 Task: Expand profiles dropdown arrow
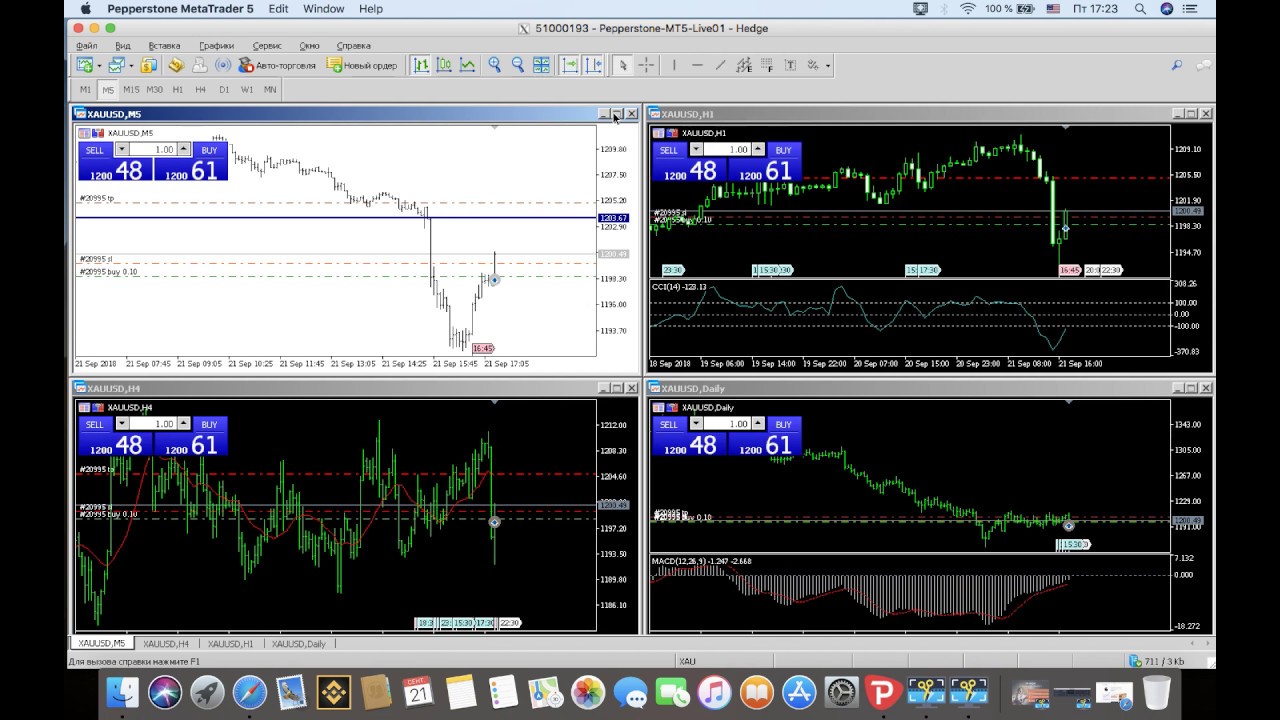click(x=130, y=66)
